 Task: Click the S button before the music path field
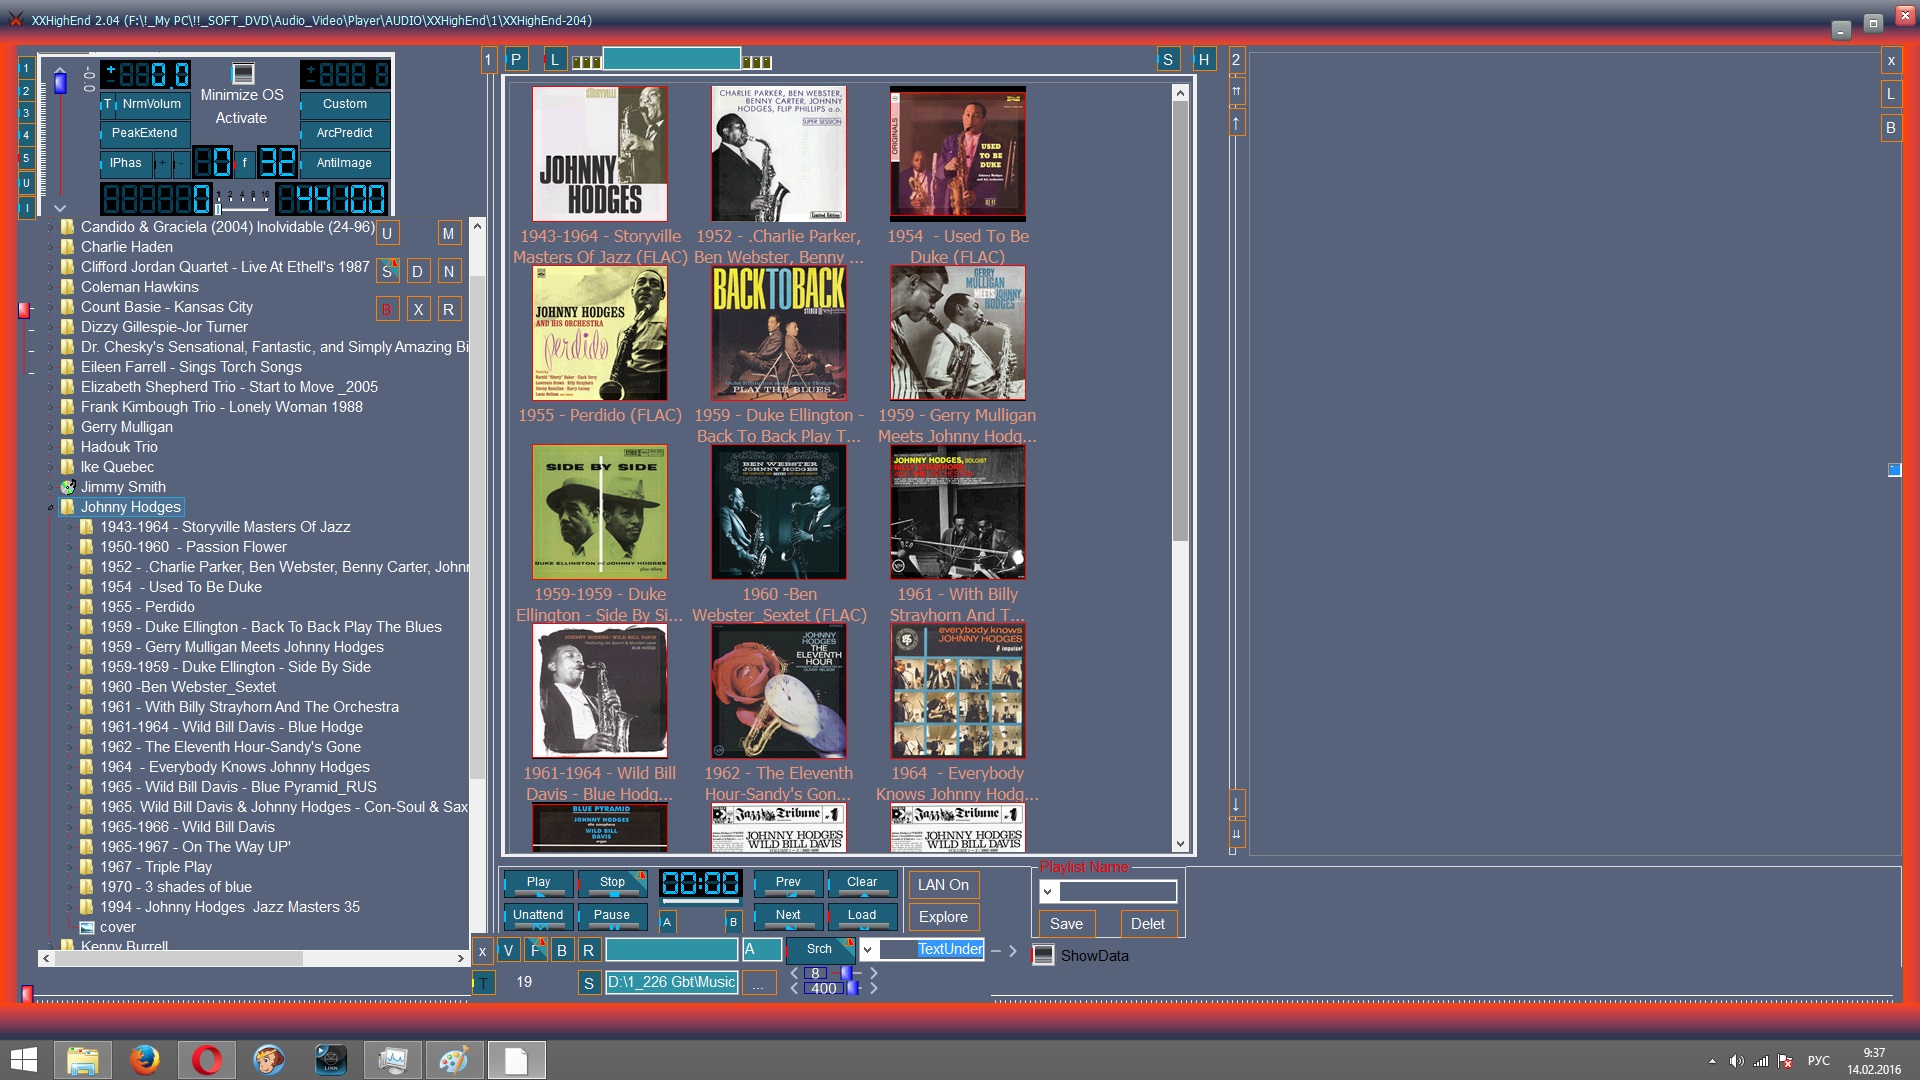pyautogui.click(x=589, y=983)
